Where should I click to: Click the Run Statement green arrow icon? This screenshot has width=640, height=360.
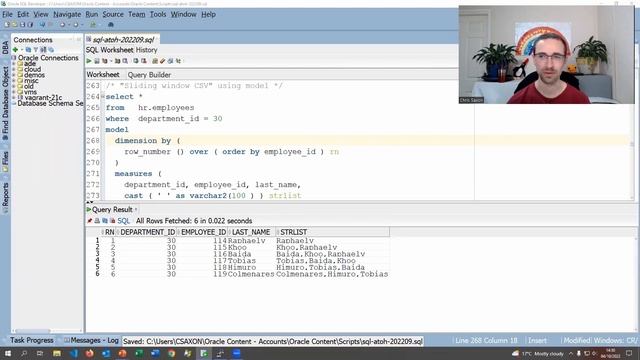tap(89, 61)
